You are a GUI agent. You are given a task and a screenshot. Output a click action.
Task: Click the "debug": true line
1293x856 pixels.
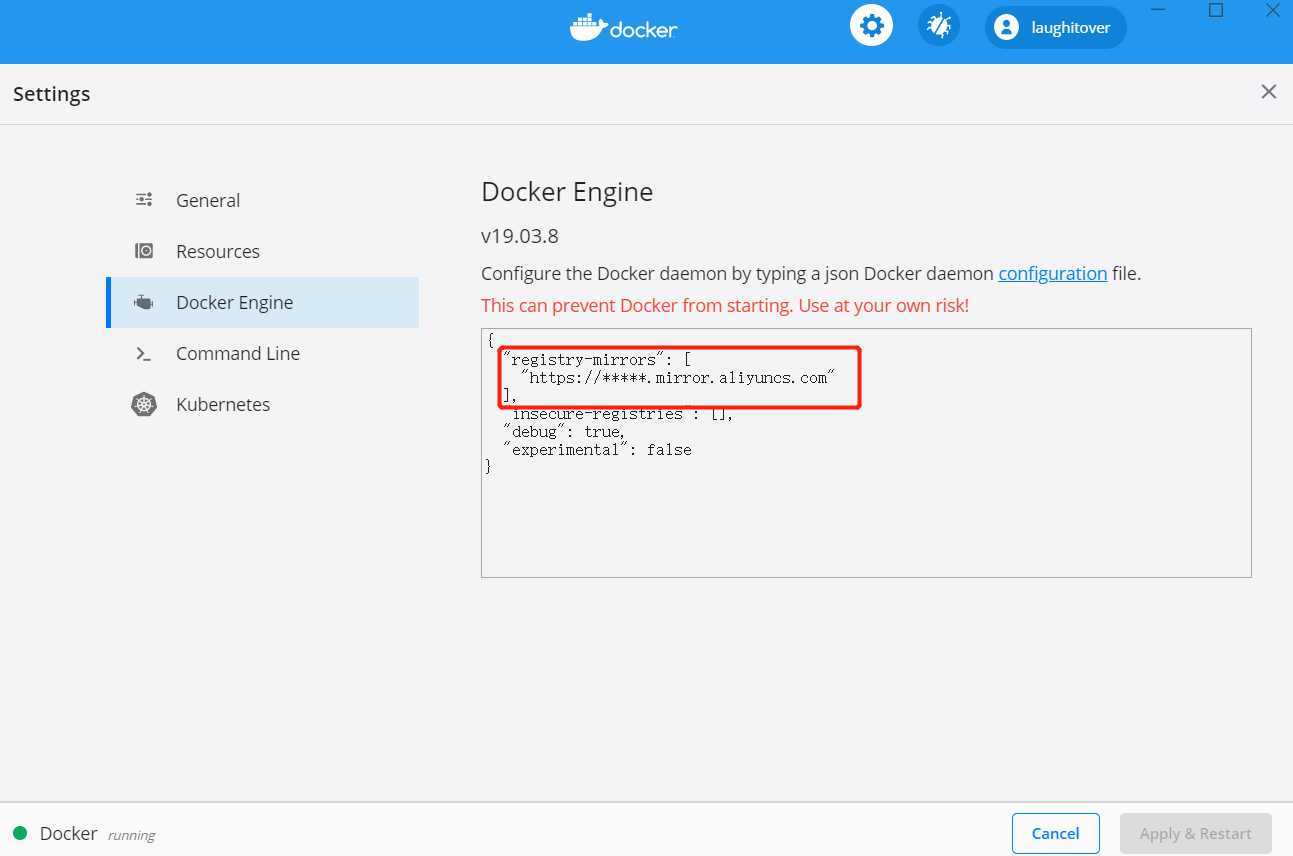pos(565,432)
